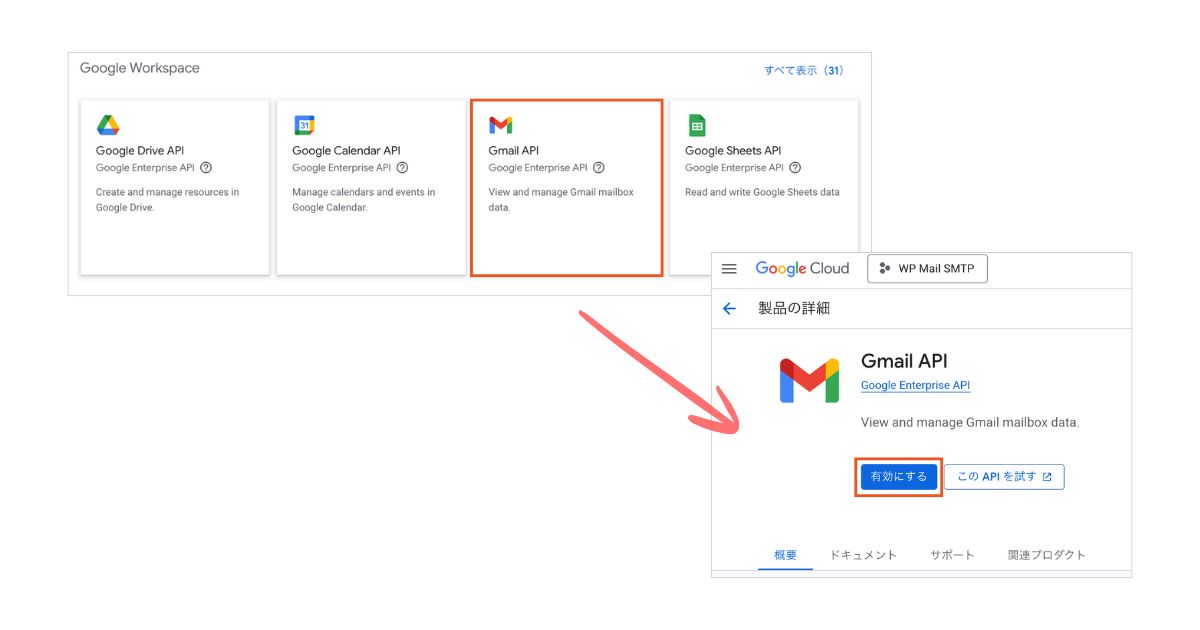
Task: Switch to the 概要 tab
Action: pyautogui.click(x=785, y=555)
